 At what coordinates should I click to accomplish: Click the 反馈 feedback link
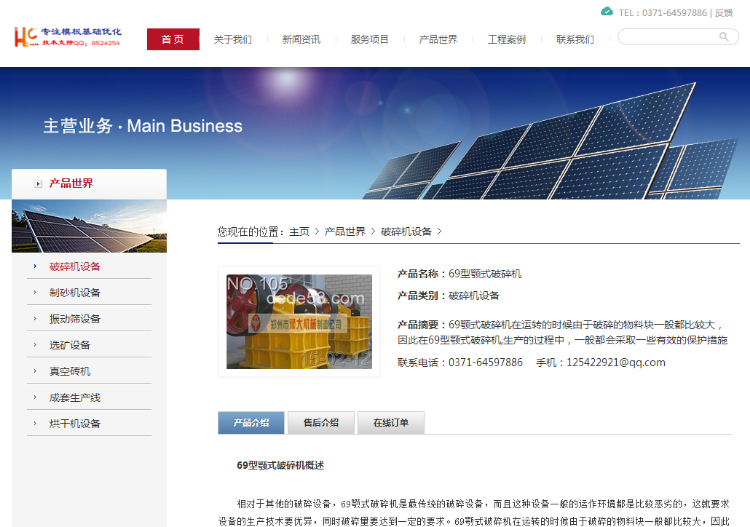coord(724,13)
